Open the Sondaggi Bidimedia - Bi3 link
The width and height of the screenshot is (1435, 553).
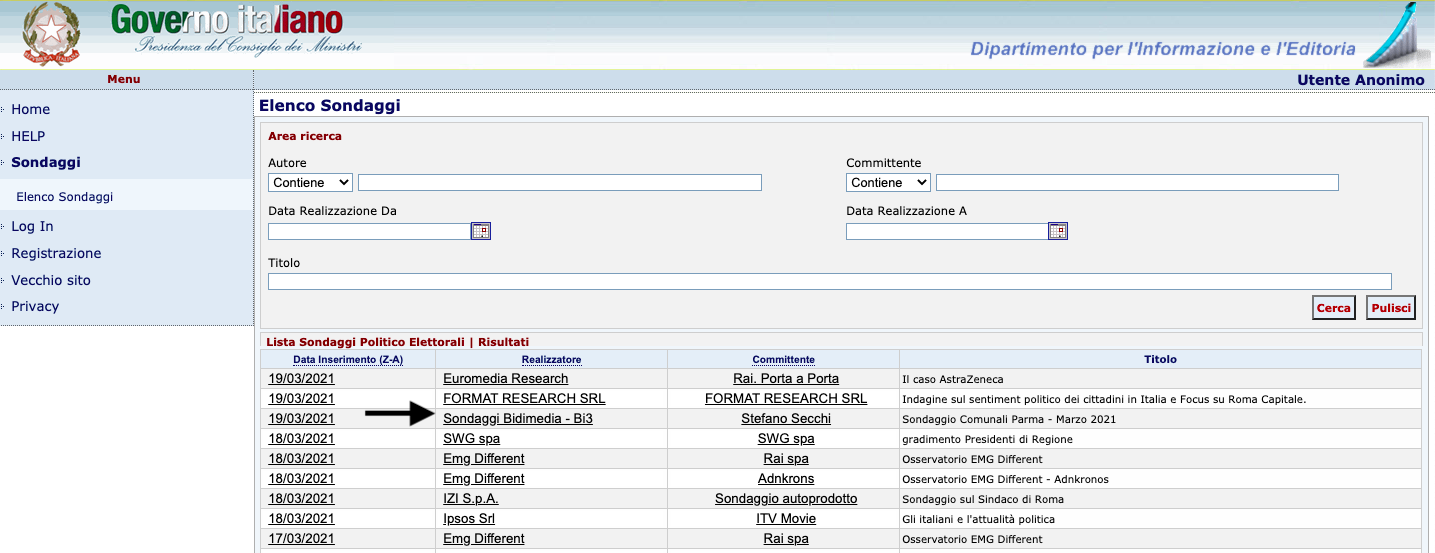(x=517, y=419)
